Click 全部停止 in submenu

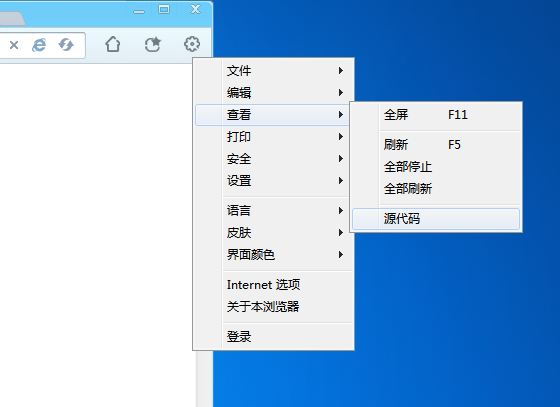click(x=436, y=167)
